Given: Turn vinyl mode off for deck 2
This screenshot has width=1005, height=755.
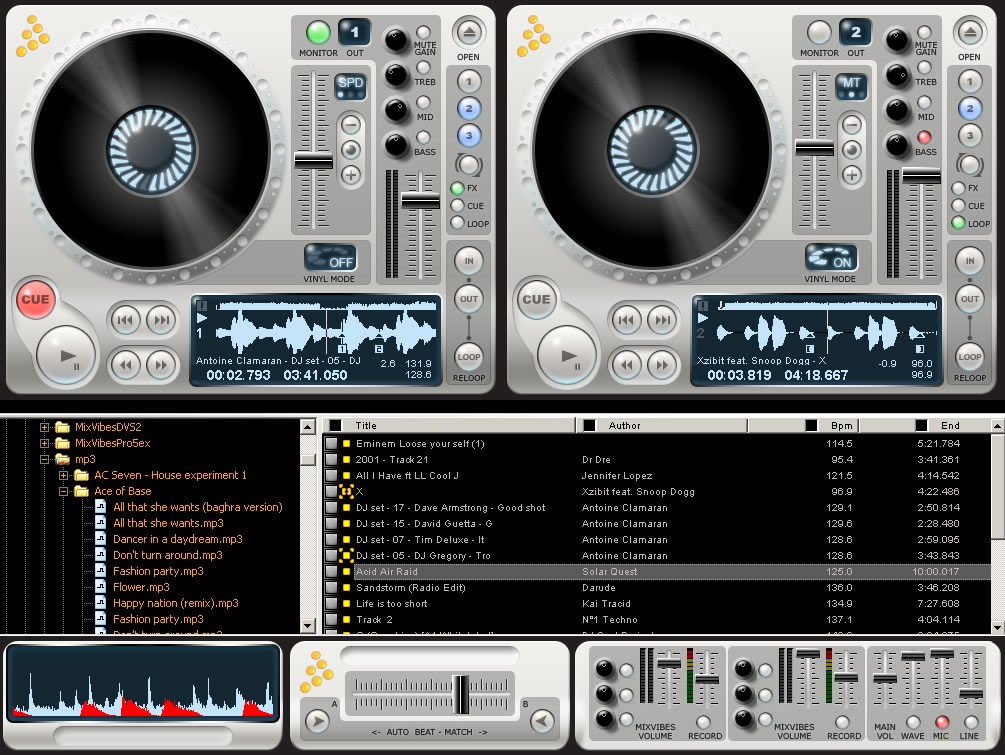Looking at the screenshot, I should 831,259.
